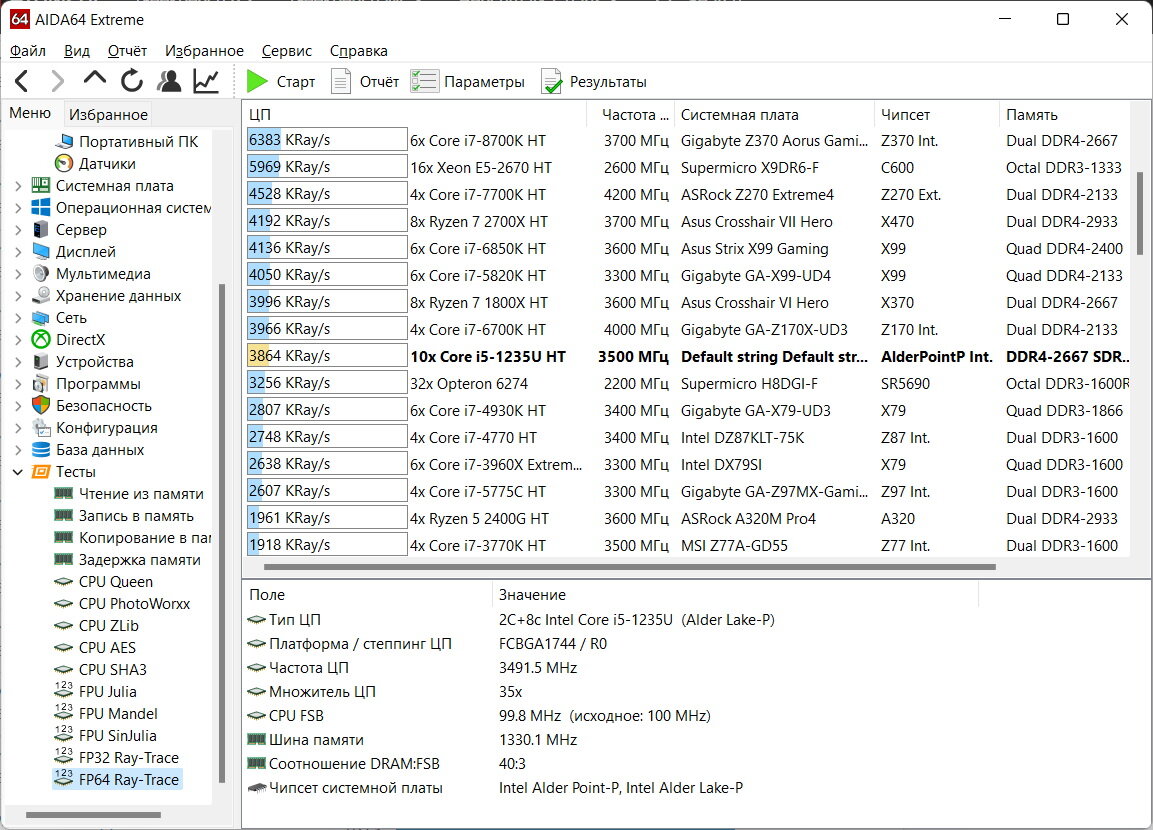Open Параметры benchmark settings
This screenshot has width=1153, height=830.
[468, 82]
